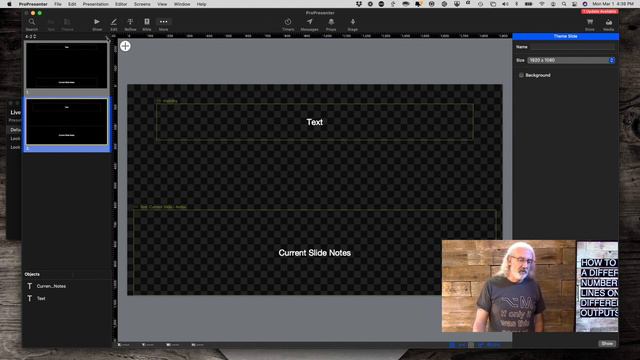Viewport: 640px width, 360px height.
Task: Click the Show button at bottom right
Action: point(607,343)
